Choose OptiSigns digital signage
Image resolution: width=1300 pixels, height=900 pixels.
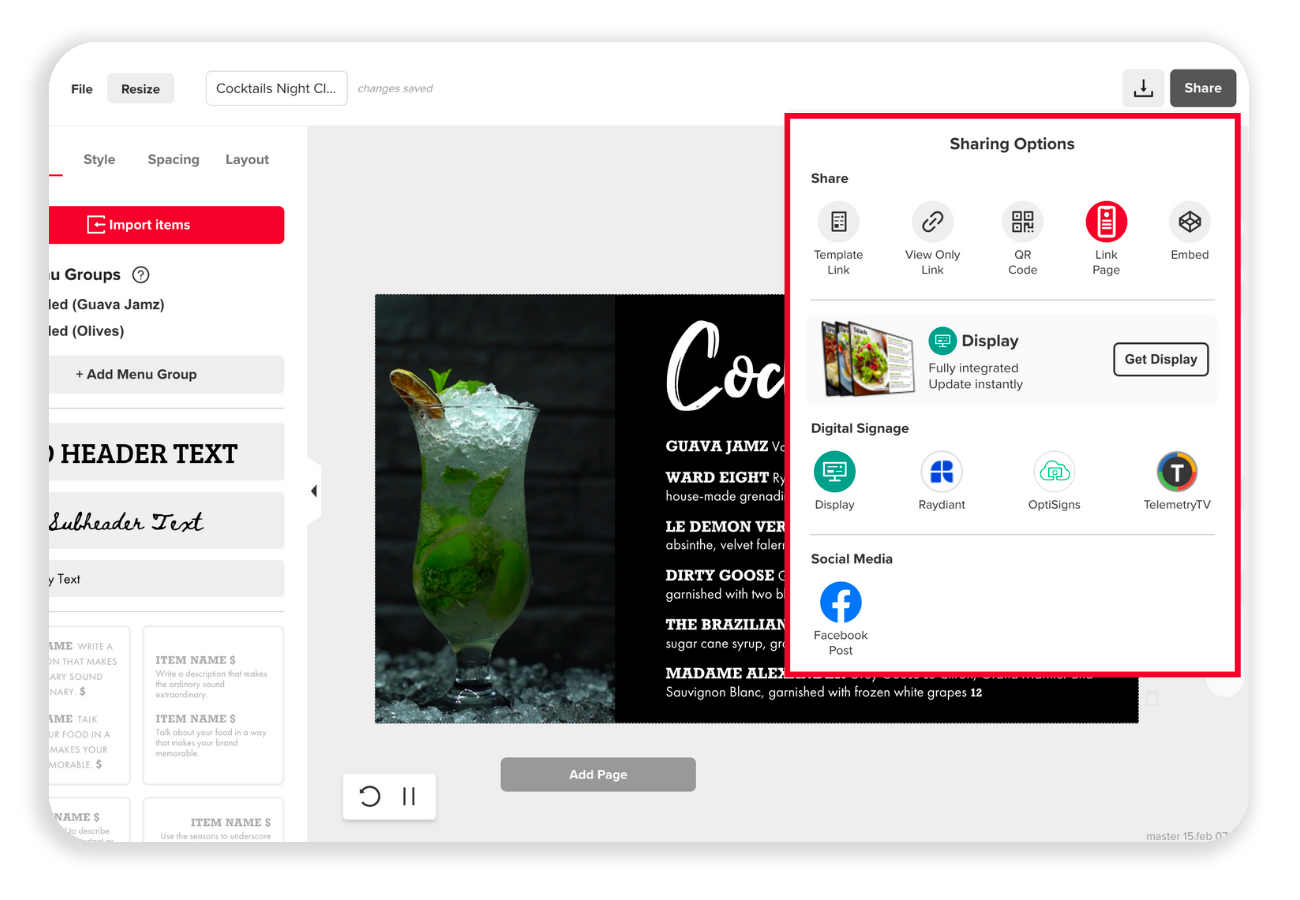1054,471
